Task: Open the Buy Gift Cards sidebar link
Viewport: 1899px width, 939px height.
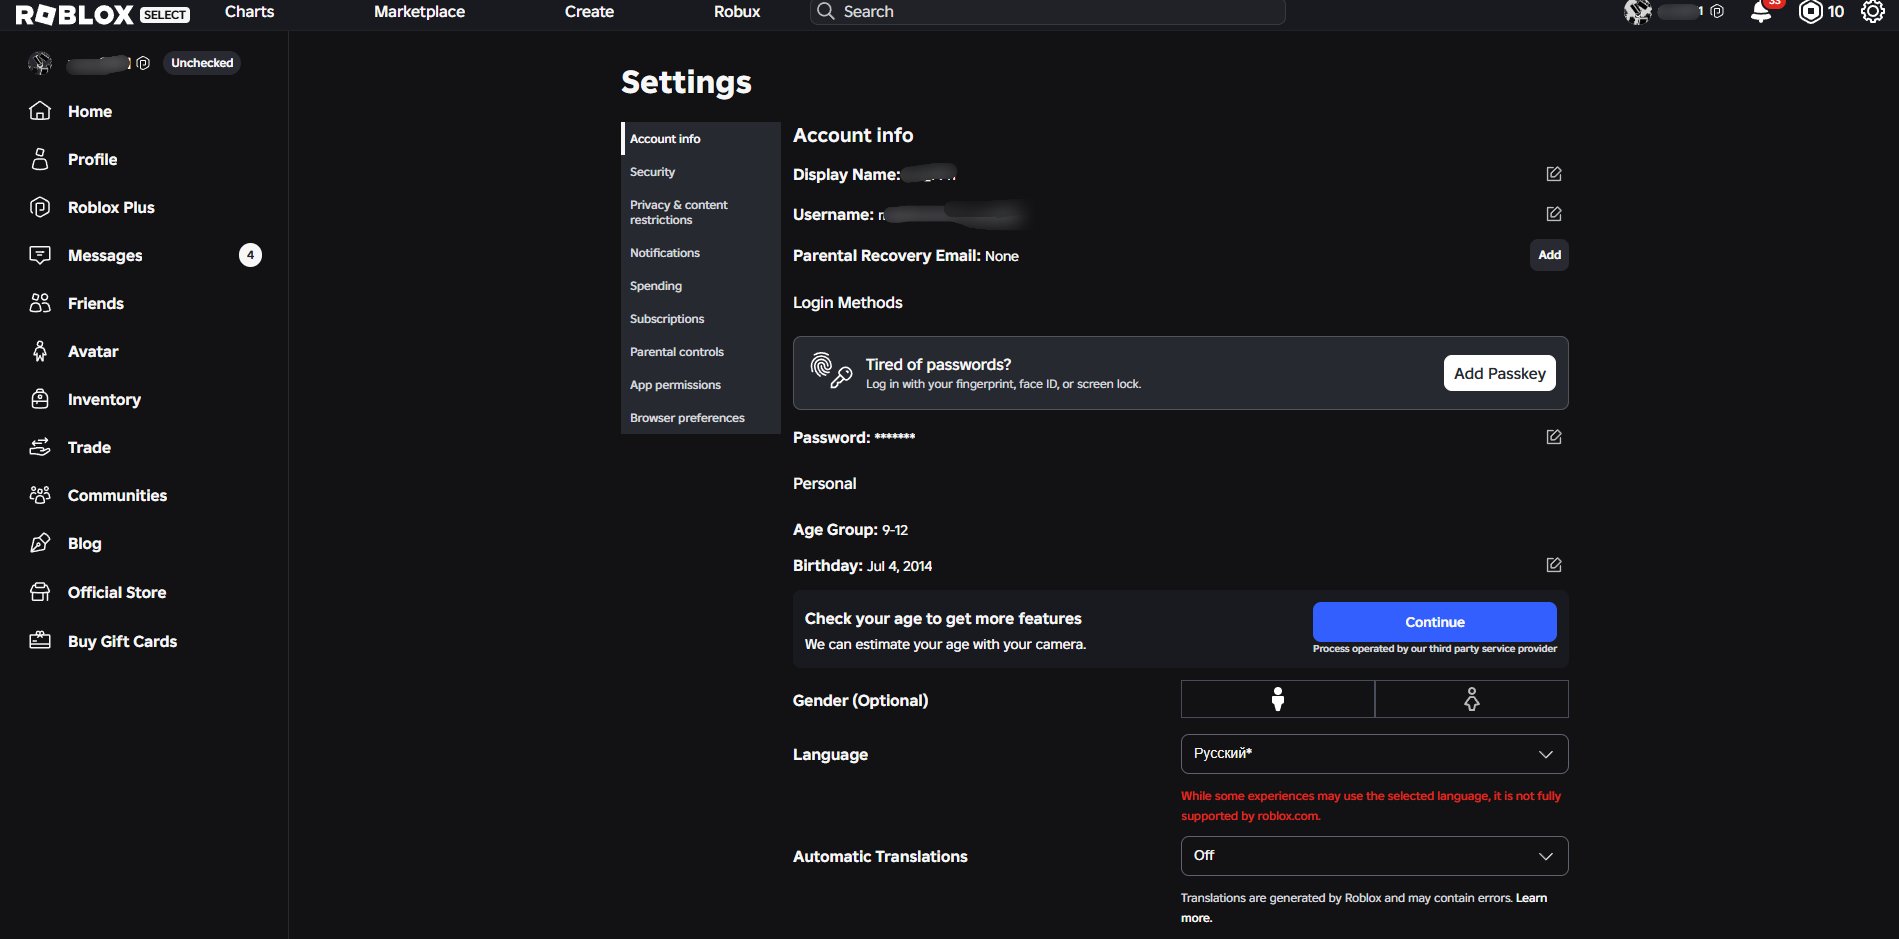Action: [x=122, y=641]
